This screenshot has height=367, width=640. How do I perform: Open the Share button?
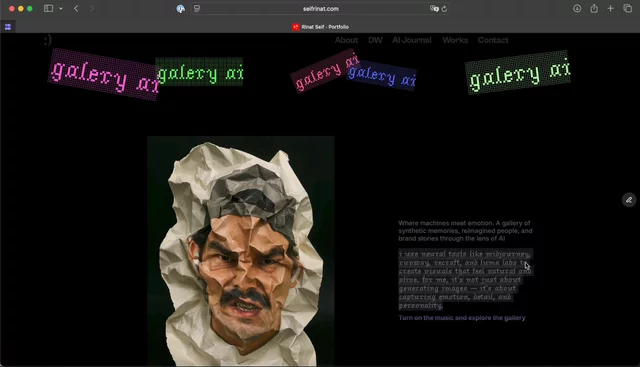click(x=594, y=8)
